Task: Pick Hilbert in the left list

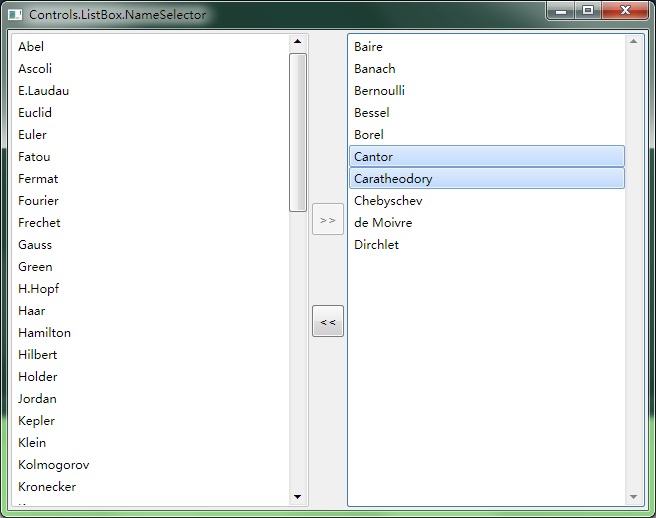Action: point(37,355)
